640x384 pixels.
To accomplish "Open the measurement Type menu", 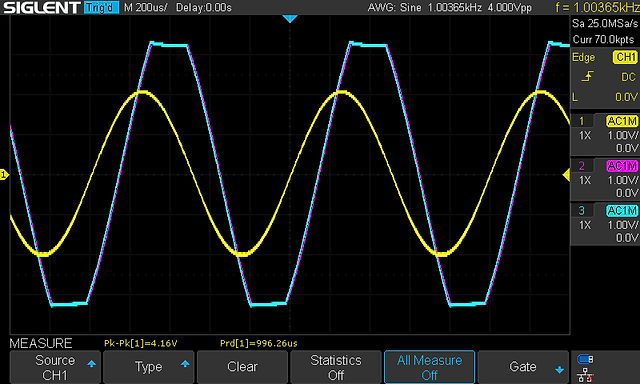I will point(149,367).
